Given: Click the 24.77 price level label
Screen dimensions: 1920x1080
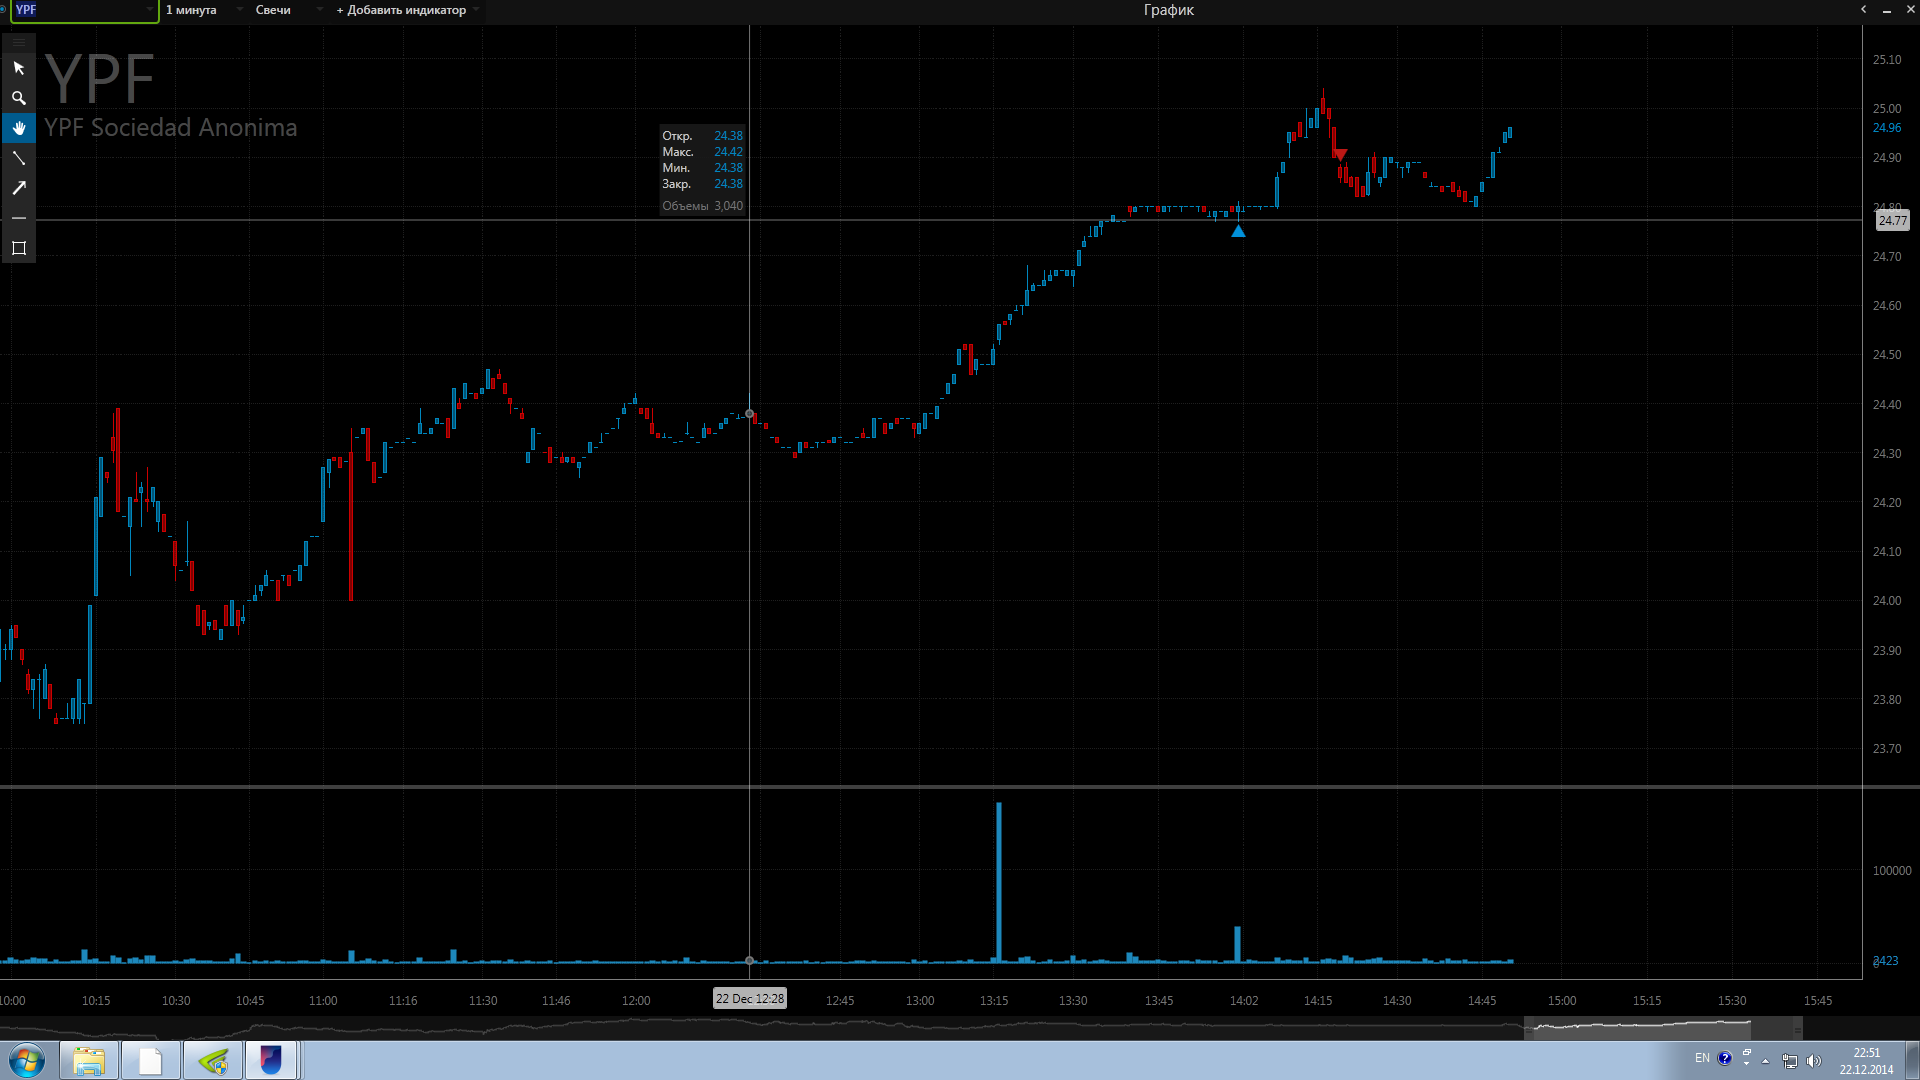Looking at the screenshot, I should pos(1892,221).
